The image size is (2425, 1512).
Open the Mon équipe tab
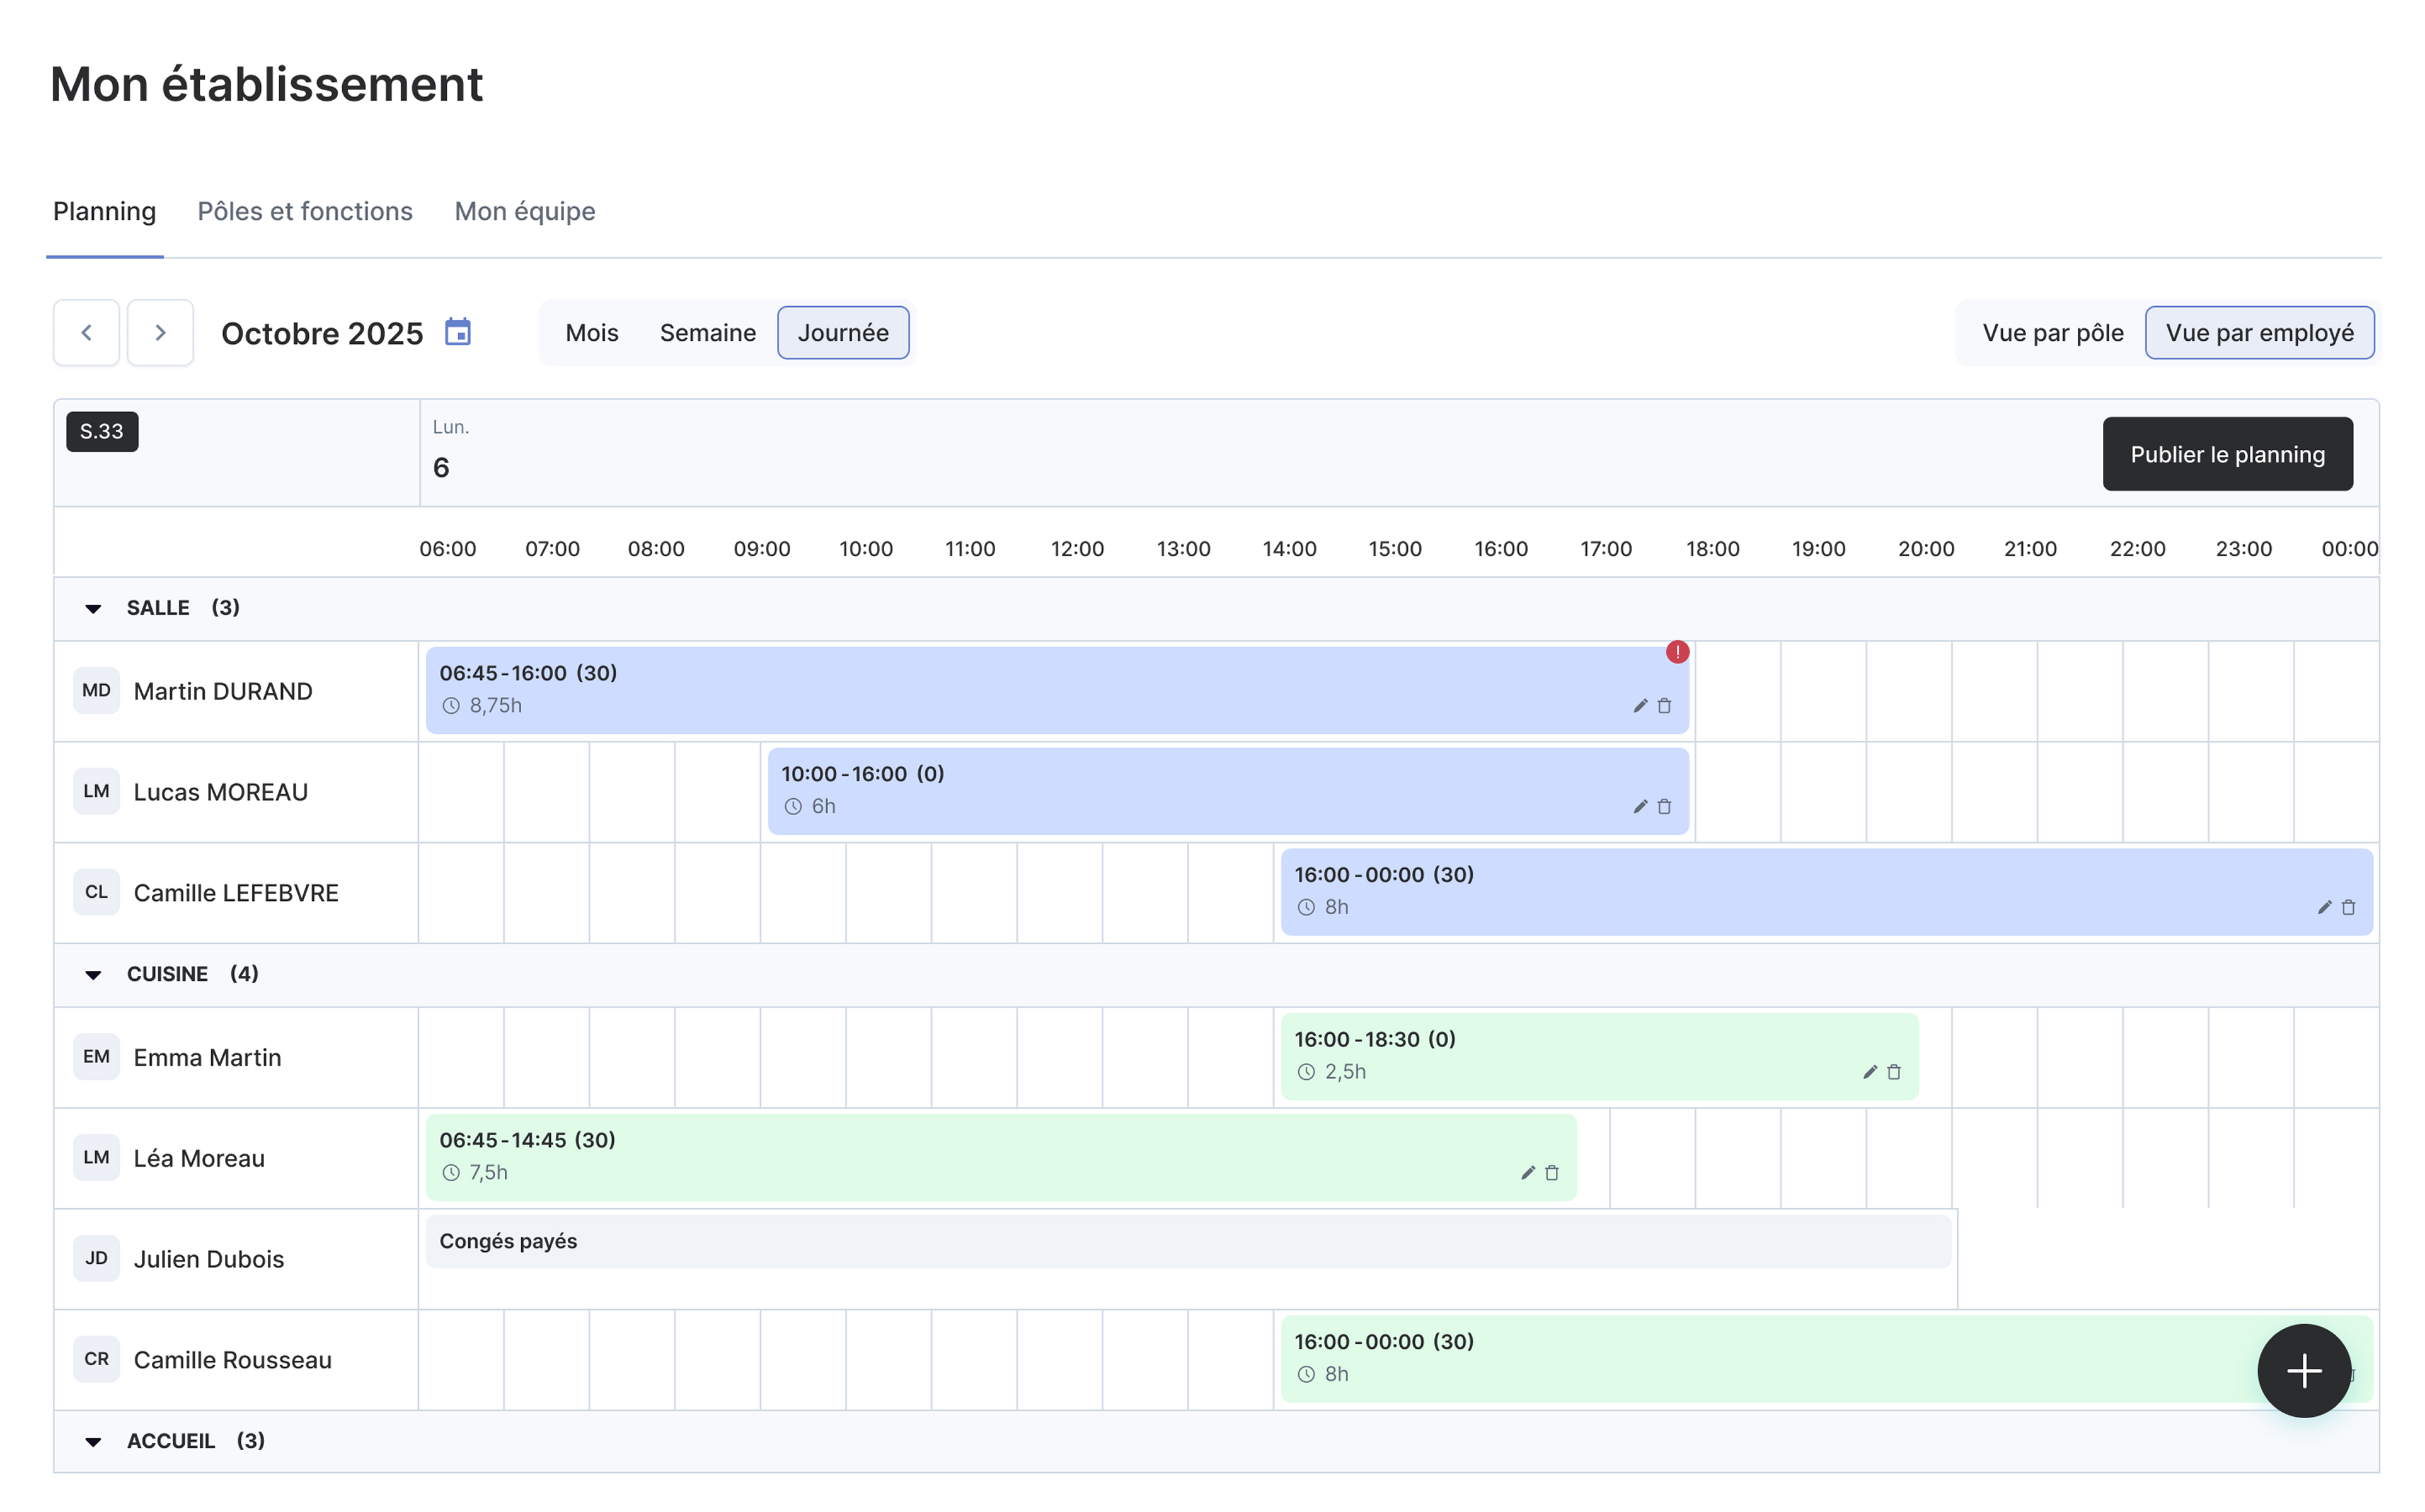524,212
